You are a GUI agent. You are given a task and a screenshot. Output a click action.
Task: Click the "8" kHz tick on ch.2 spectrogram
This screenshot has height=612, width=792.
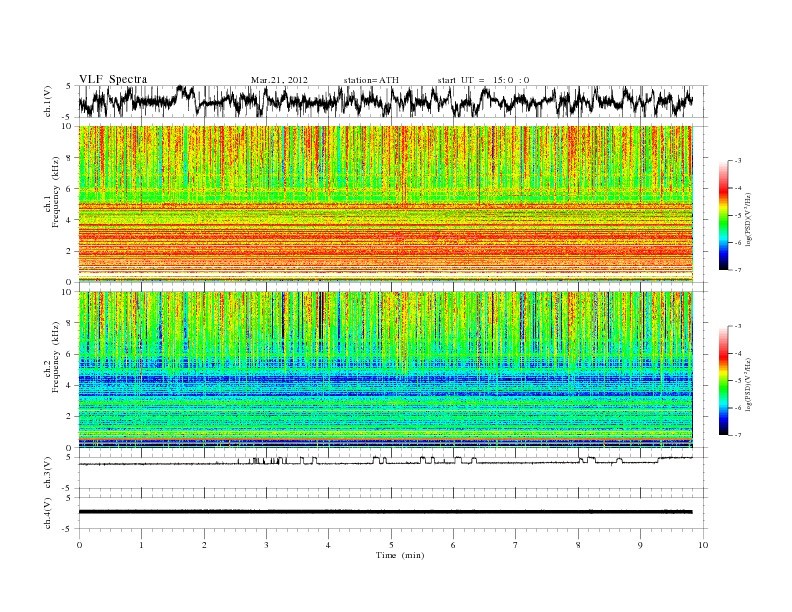70,323
